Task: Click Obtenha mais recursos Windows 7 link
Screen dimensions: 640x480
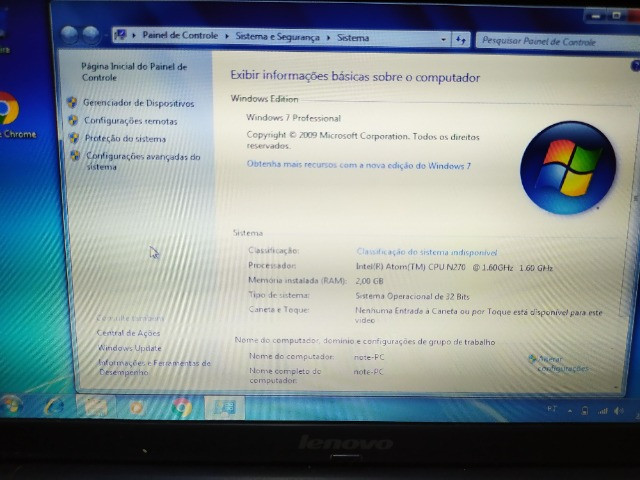Action: (359, 165)
